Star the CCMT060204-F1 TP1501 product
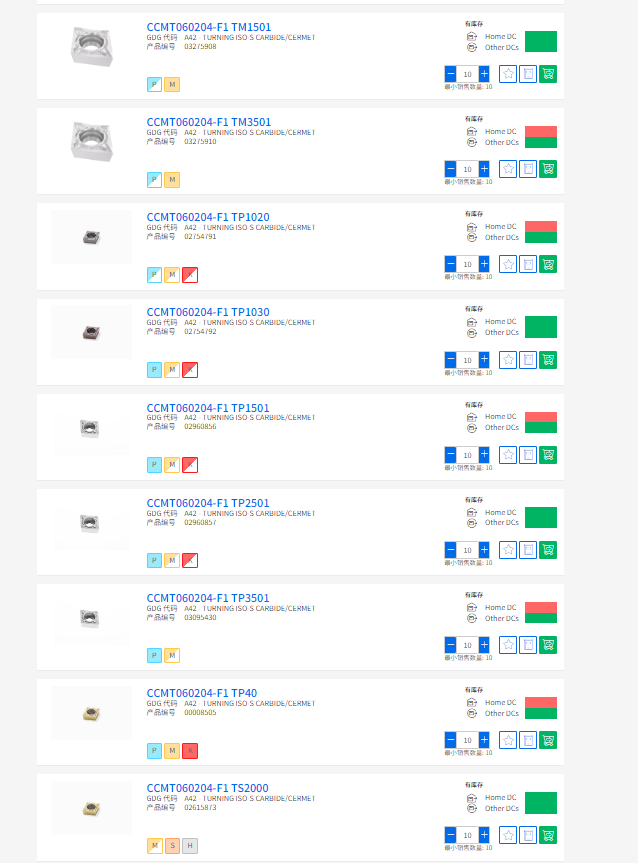 [508, 455]
